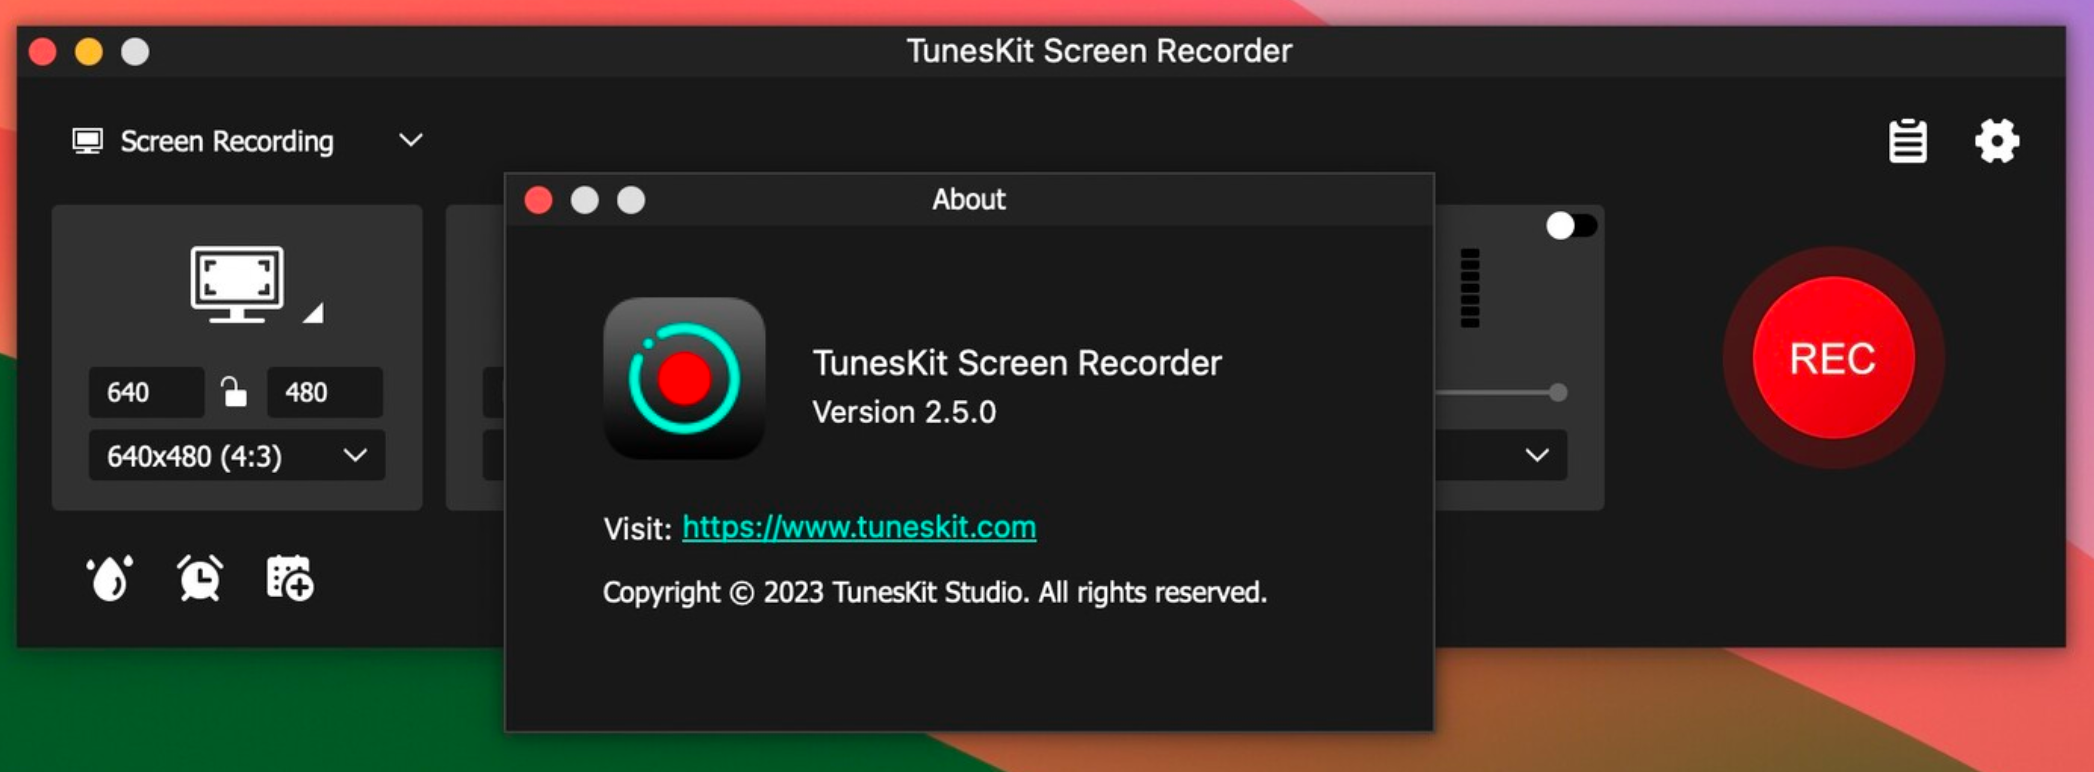Open the recording history list icon
This screenshot has height=772, width=2094.
pyautogui.click(x=1907, y=141)
